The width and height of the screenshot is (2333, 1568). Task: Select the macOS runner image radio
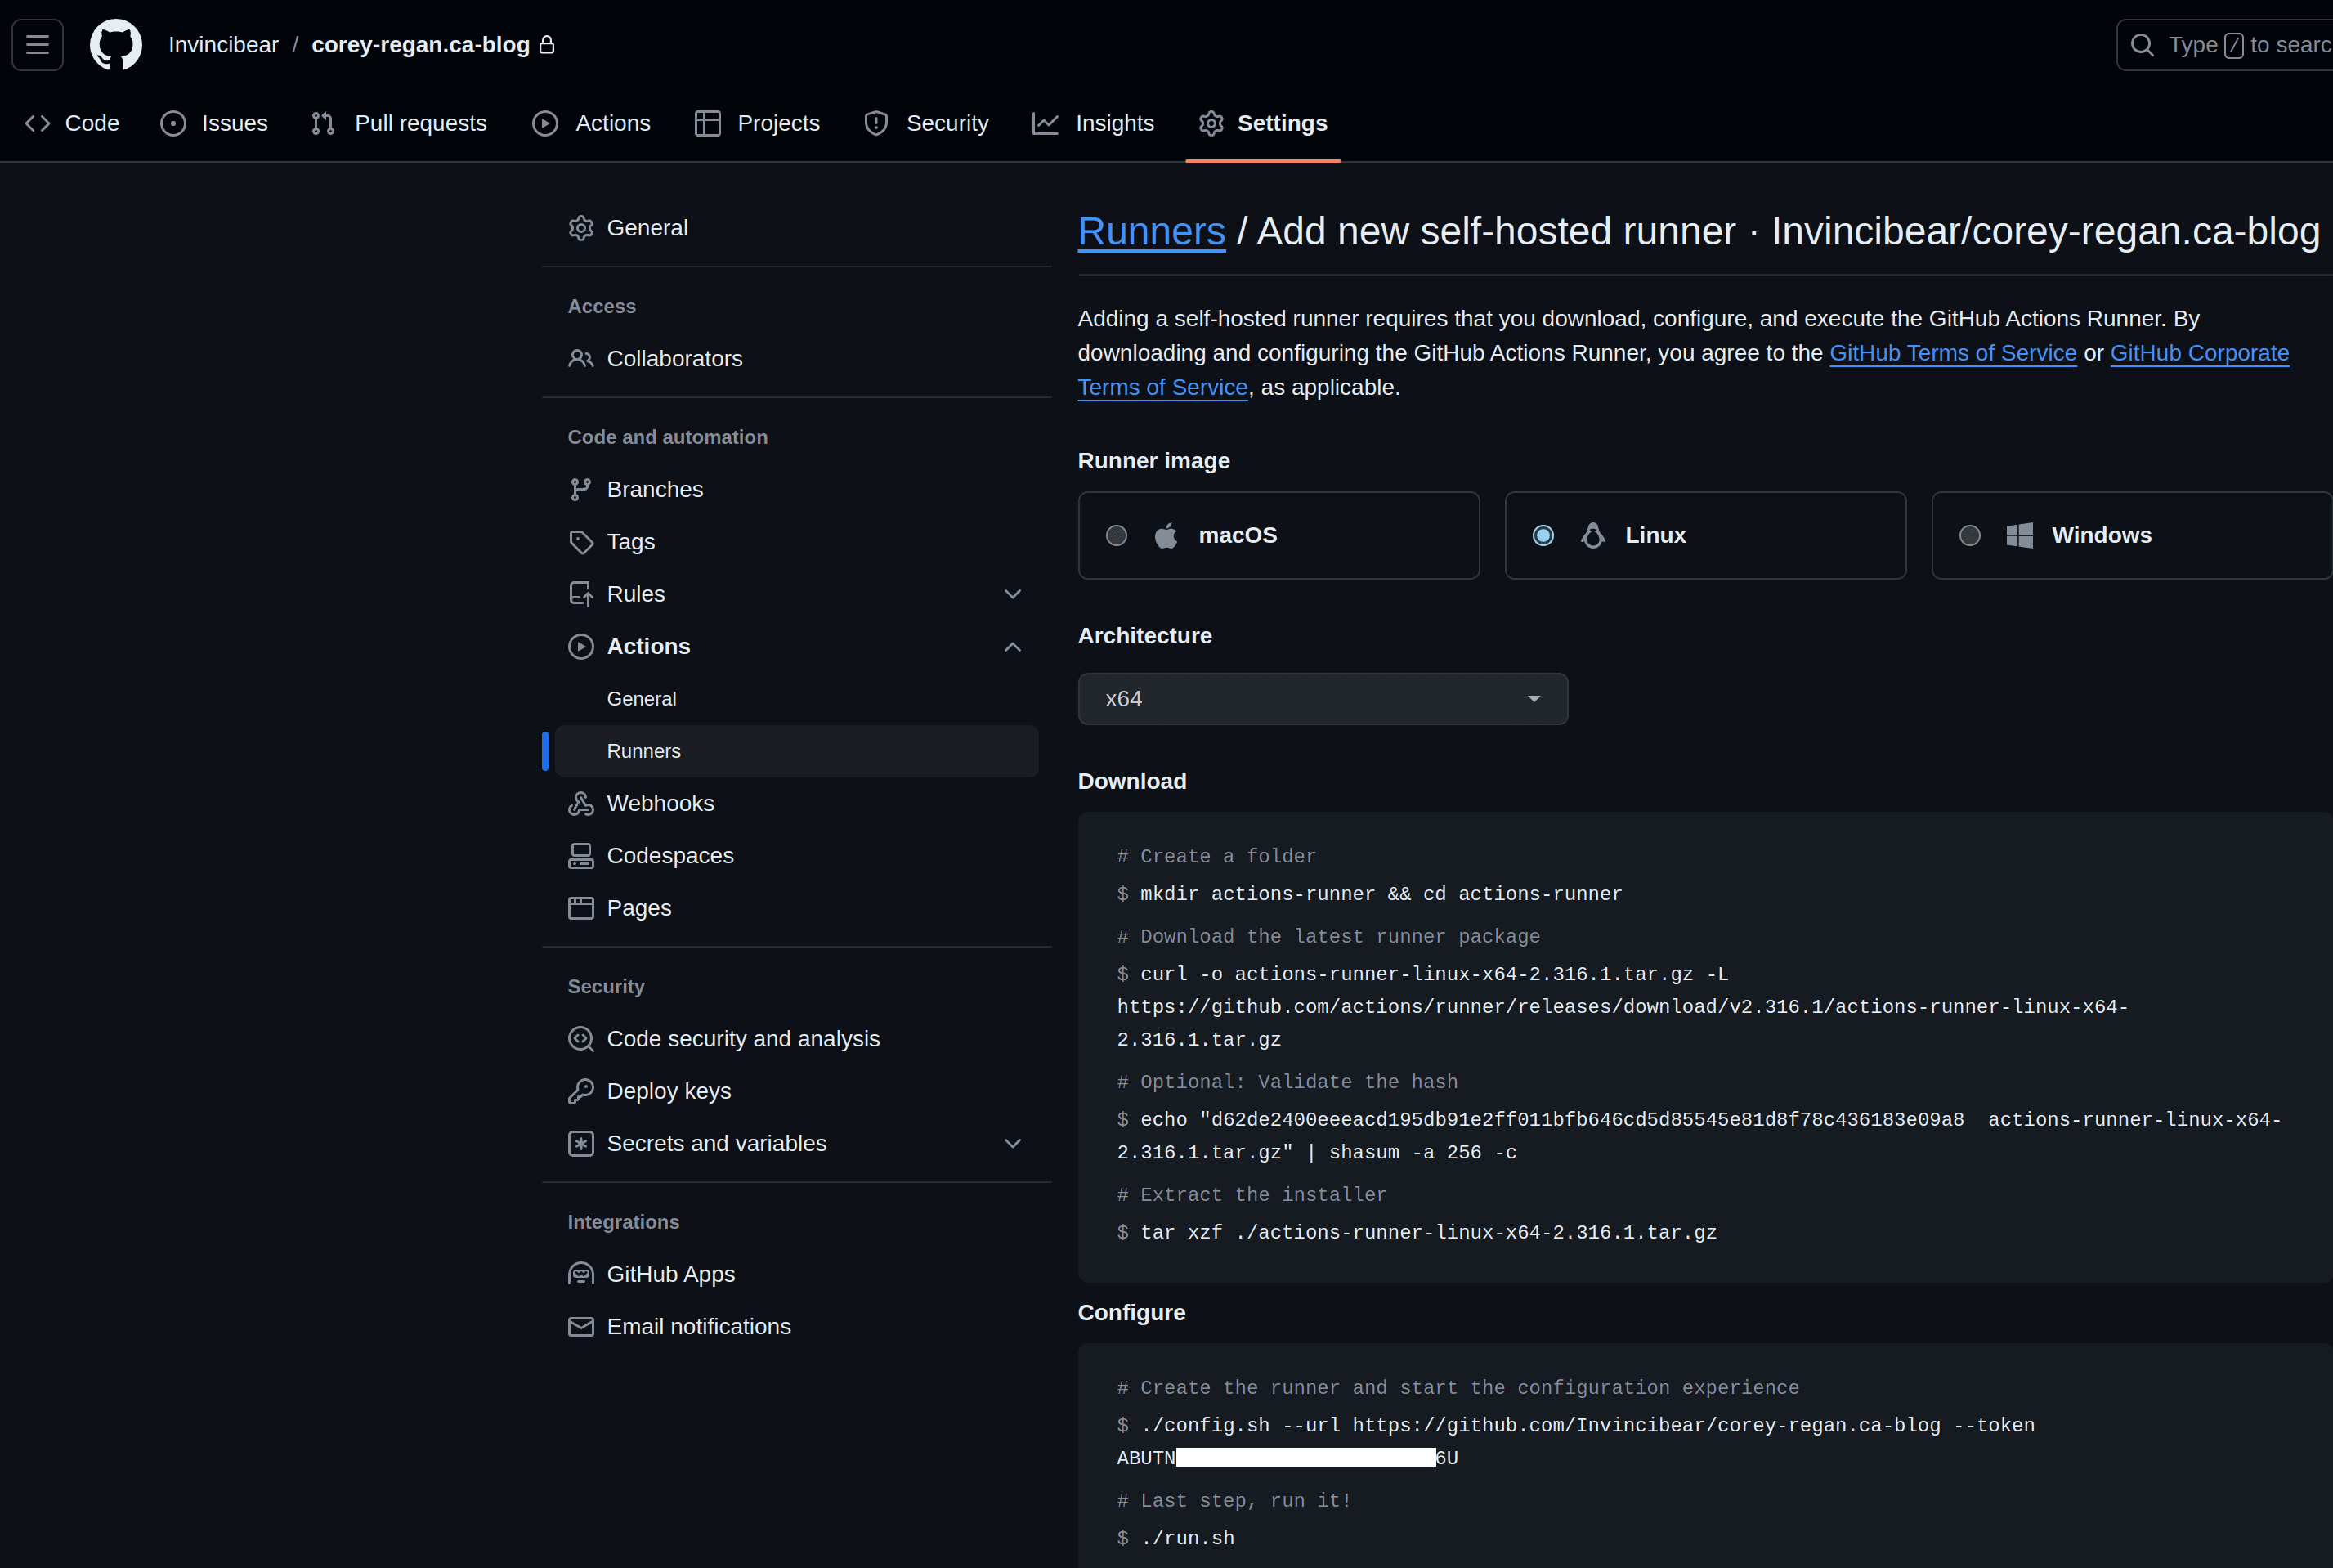(1117, 535)
